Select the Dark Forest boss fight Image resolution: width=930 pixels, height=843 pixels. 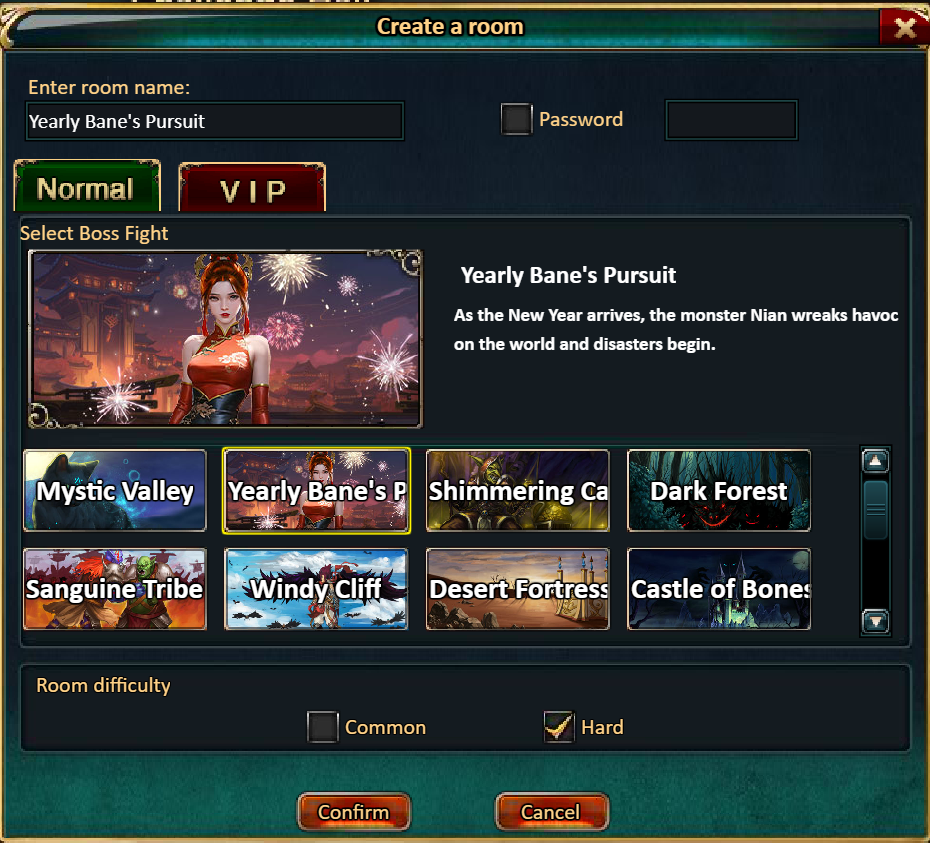click(x=719, y=491)
